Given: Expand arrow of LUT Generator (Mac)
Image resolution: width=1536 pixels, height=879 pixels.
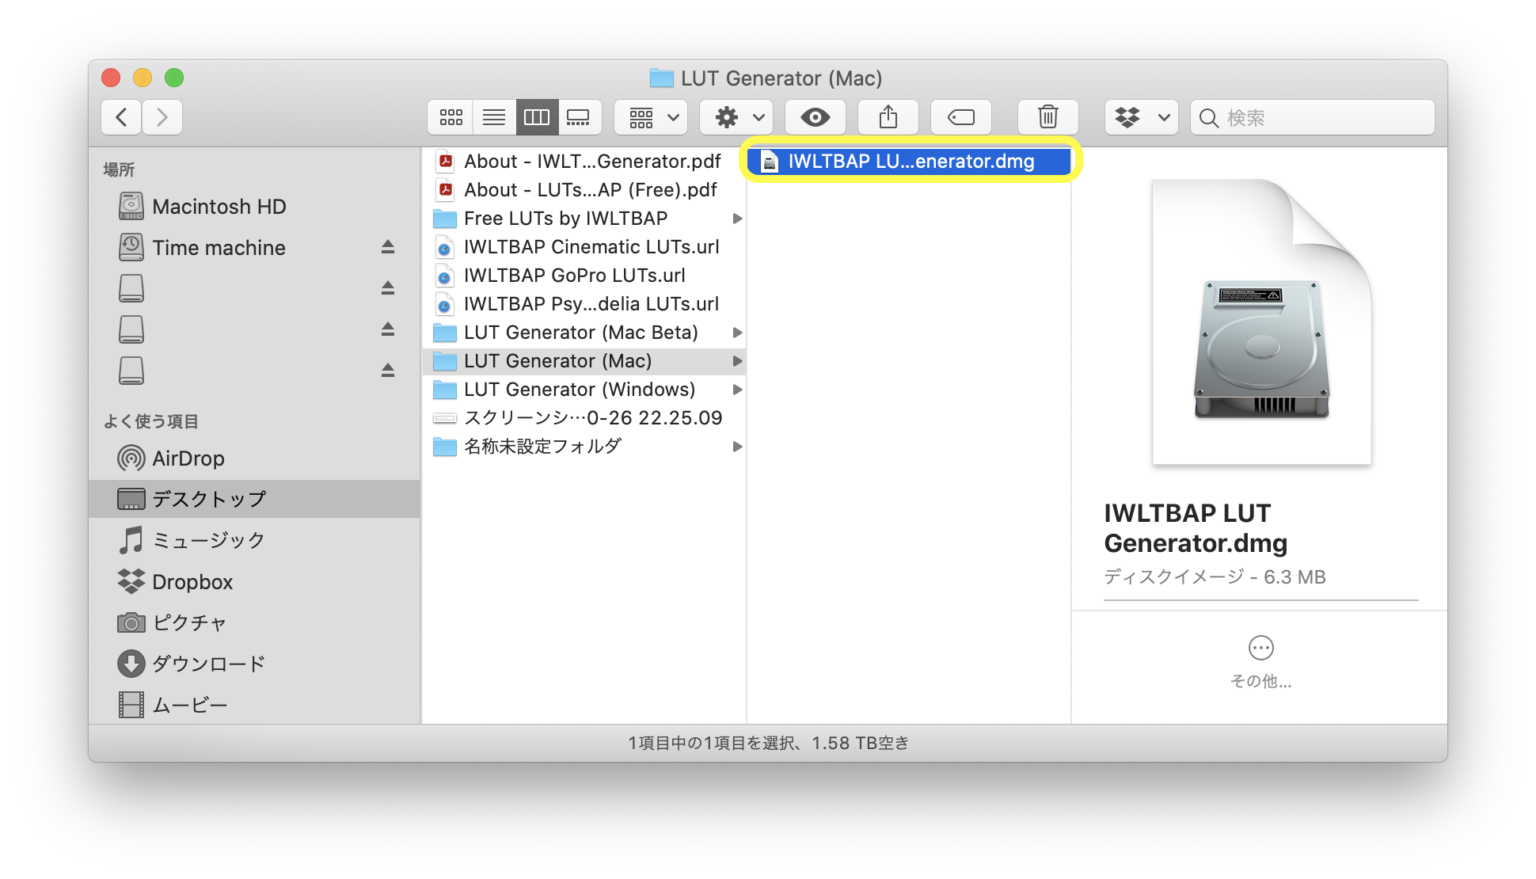Looking at the screenshot, I should (737, 361).
